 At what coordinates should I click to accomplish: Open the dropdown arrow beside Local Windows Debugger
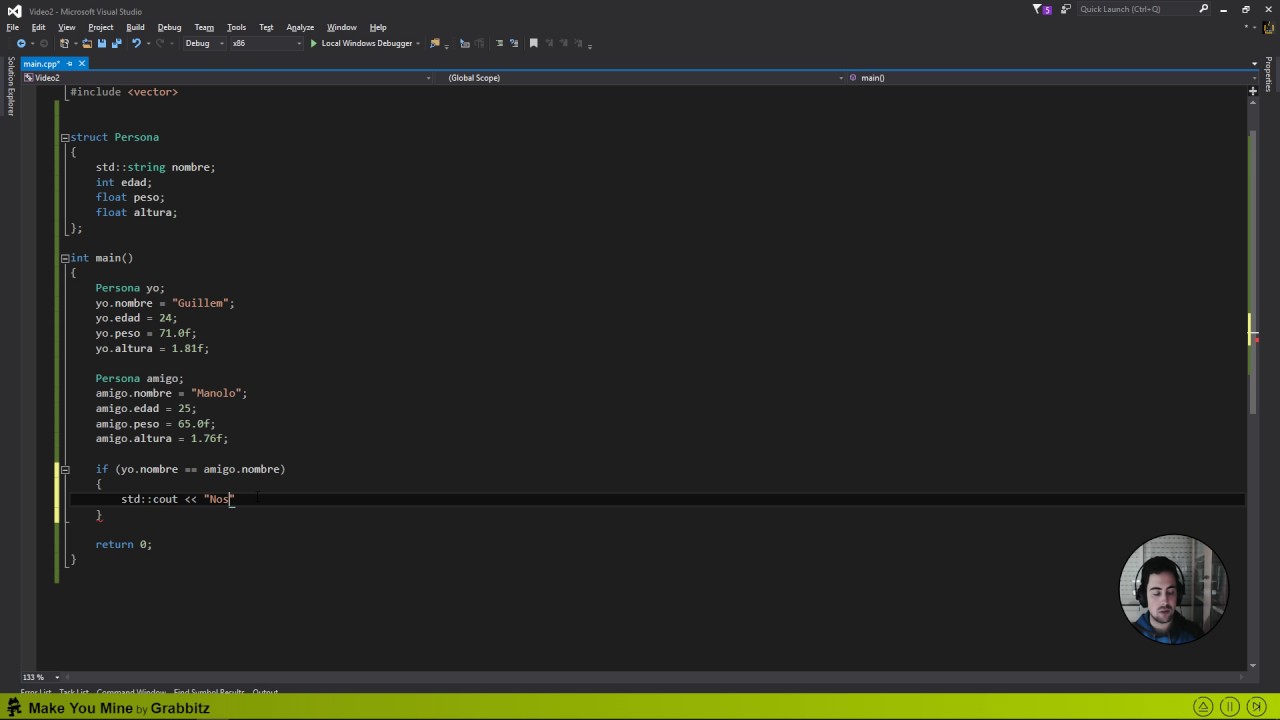(x=418, y=43)
